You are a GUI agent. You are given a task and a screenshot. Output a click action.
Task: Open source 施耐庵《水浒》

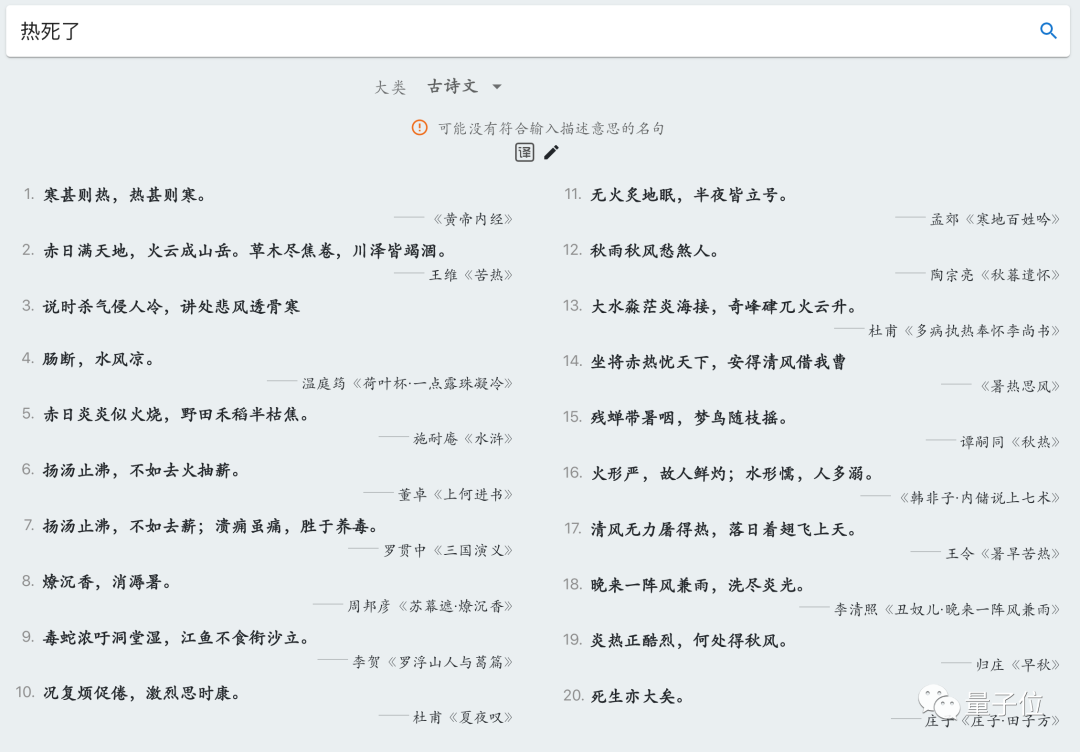click(463, 439)
